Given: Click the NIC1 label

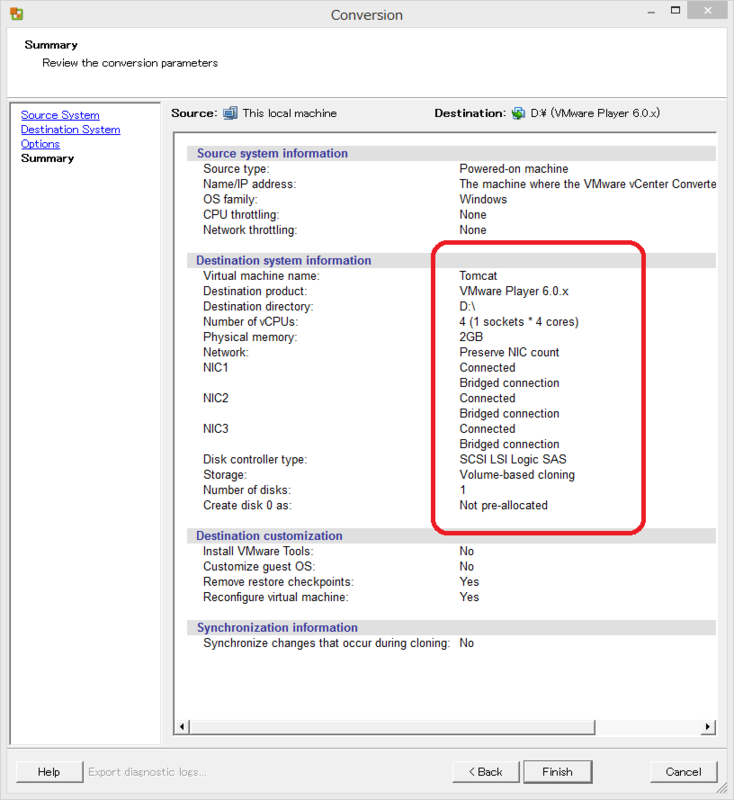Looking at the screenshot, I should (216, 367).
